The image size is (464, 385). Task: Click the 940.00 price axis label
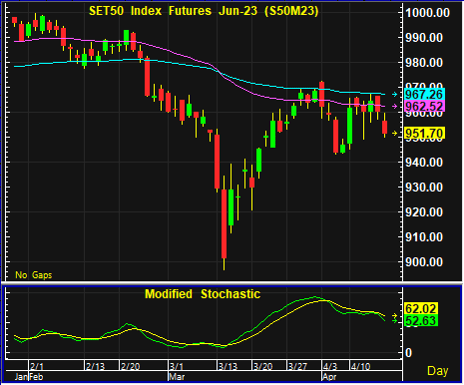(x=424, y=162)
